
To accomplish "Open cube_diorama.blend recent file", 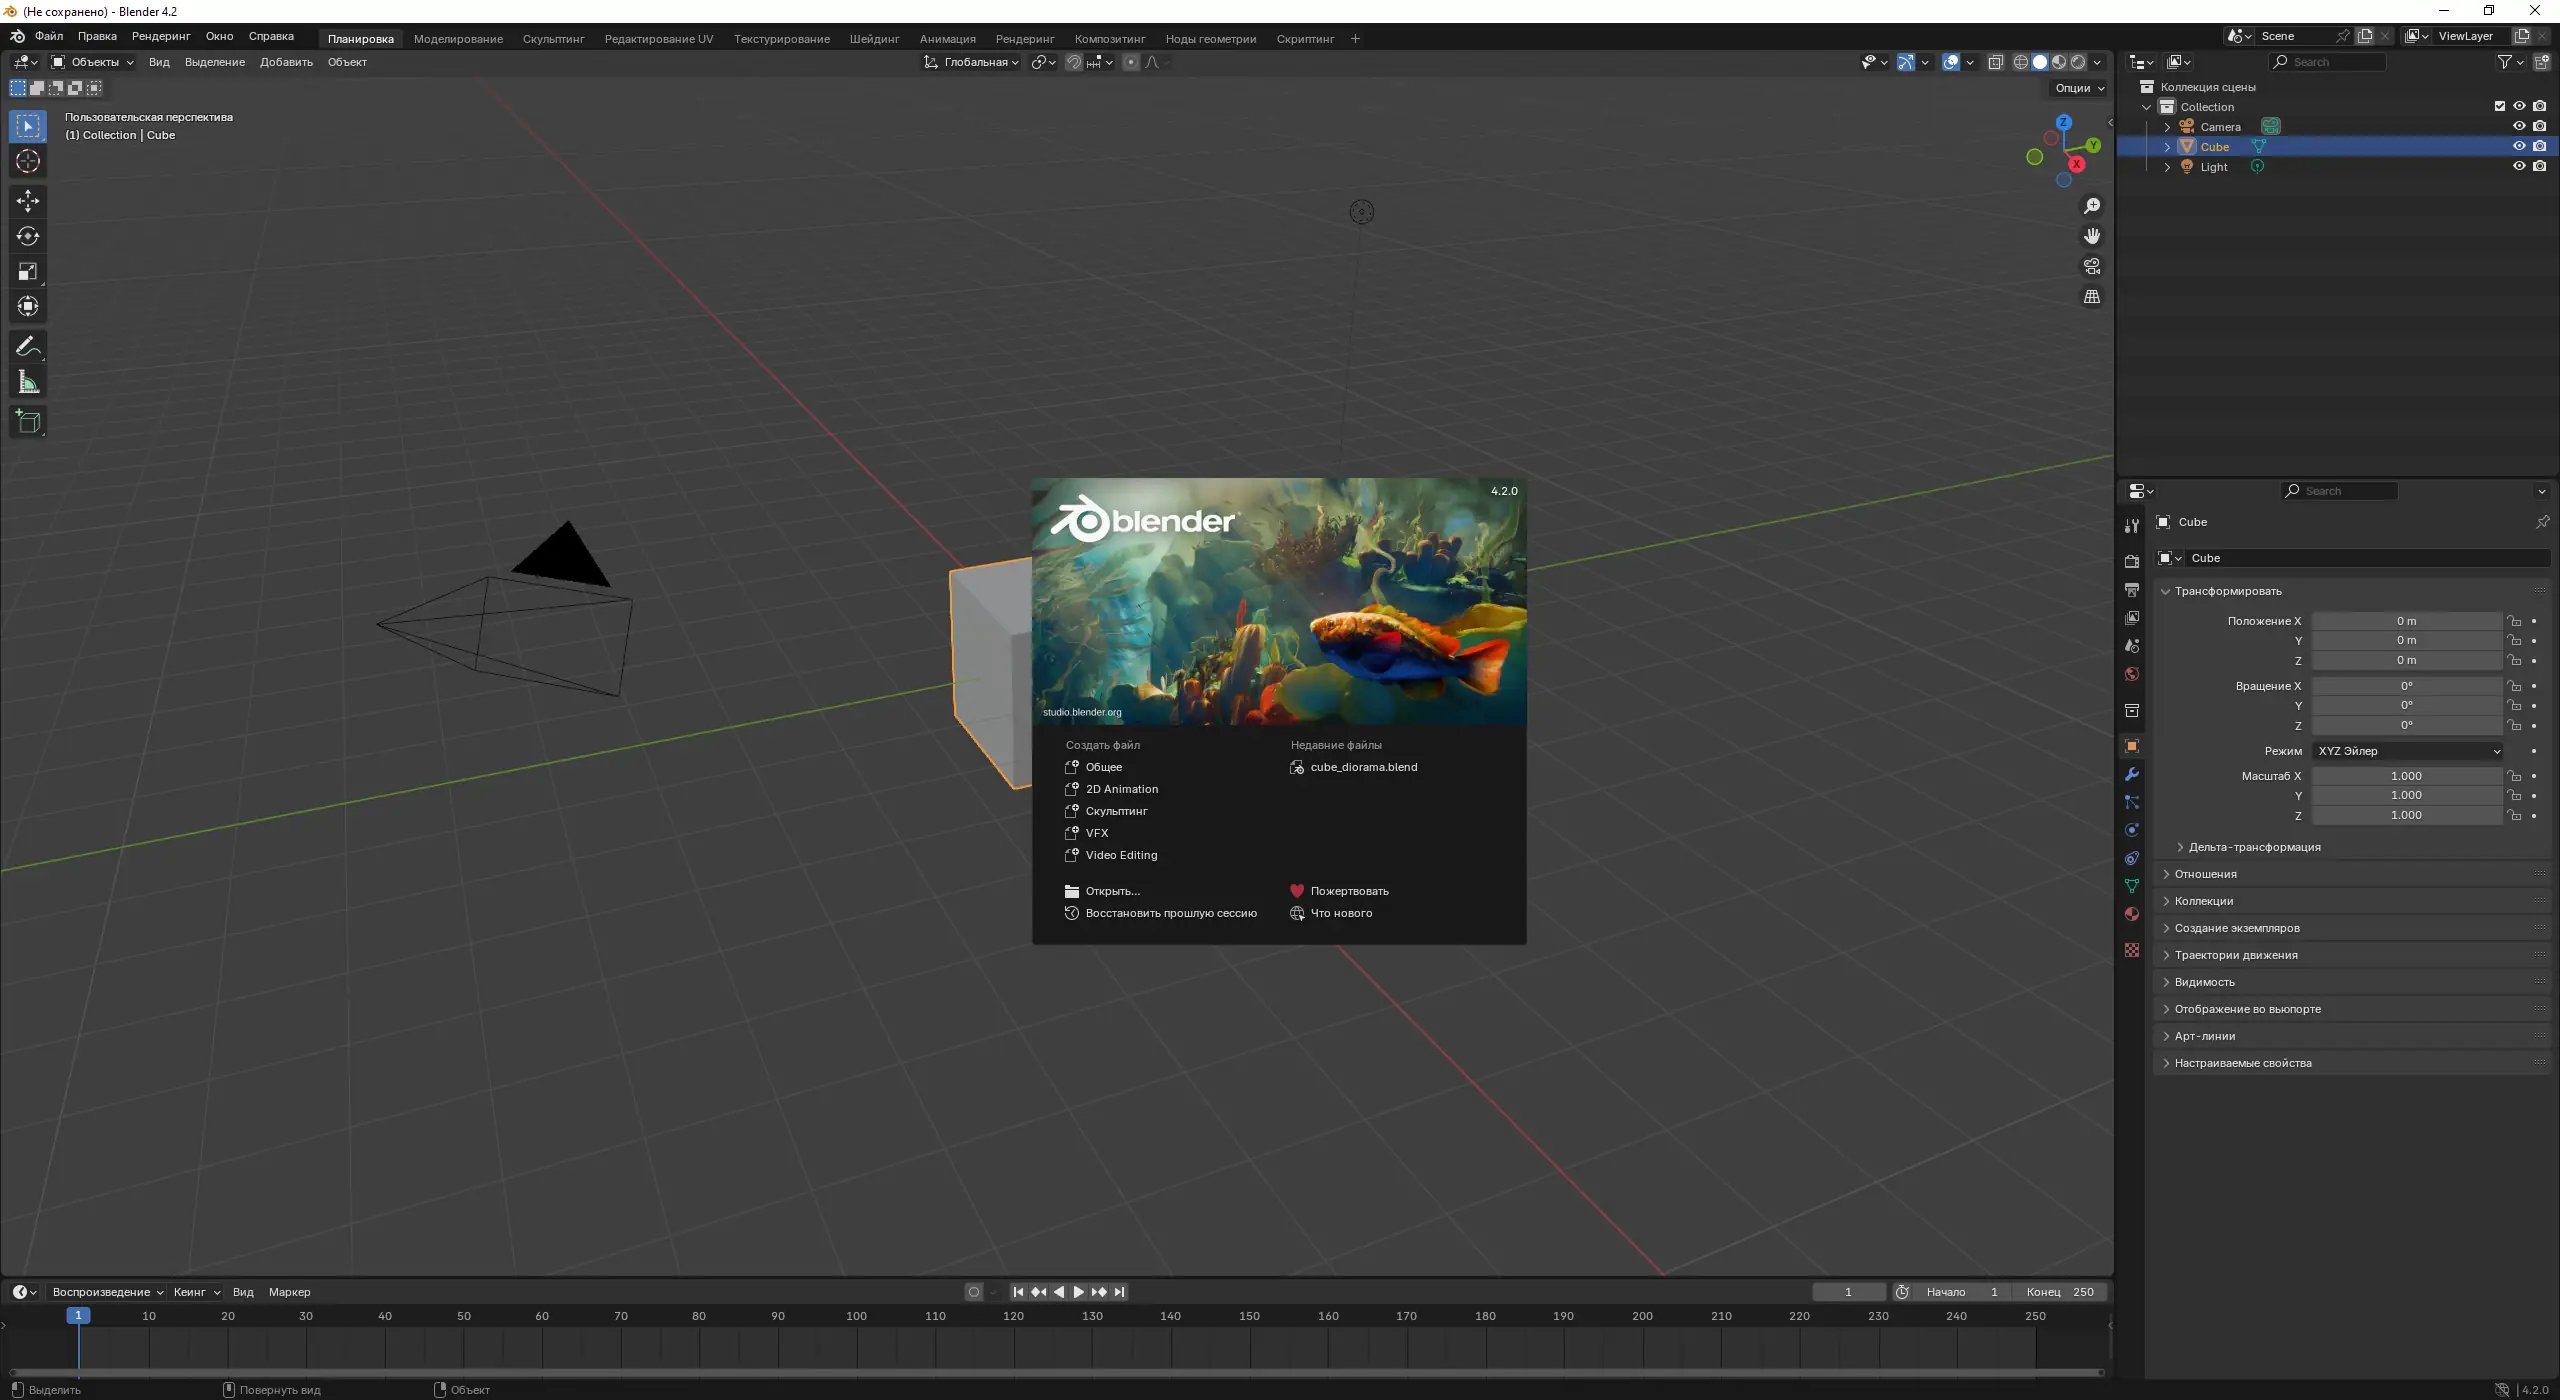I will (x=1363, y=767).
